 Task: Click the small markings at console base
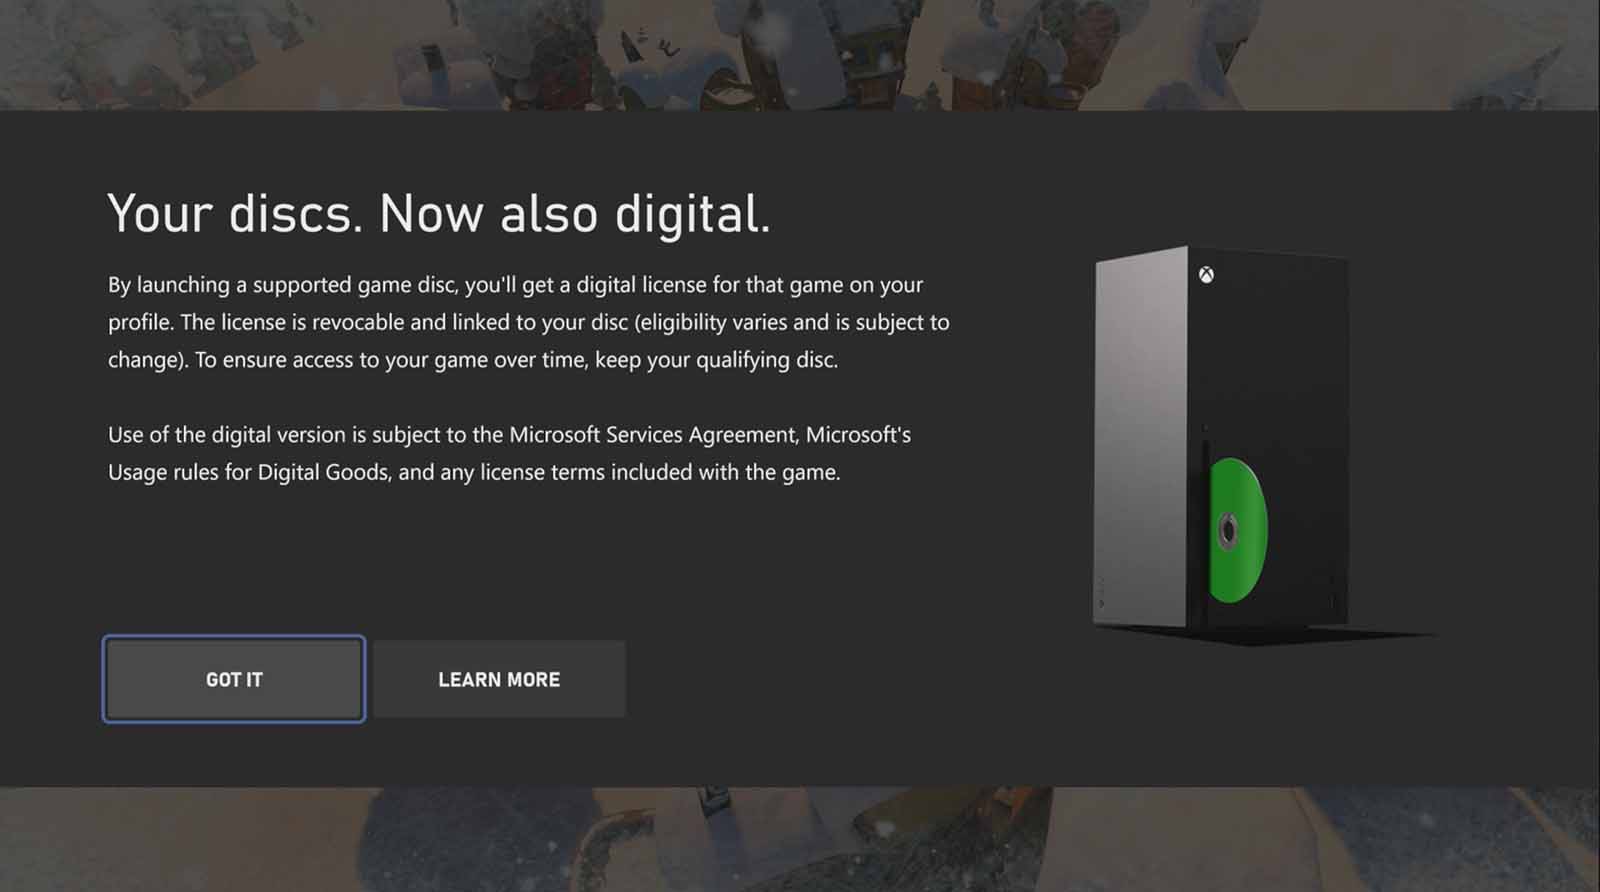coord(1102,593)
